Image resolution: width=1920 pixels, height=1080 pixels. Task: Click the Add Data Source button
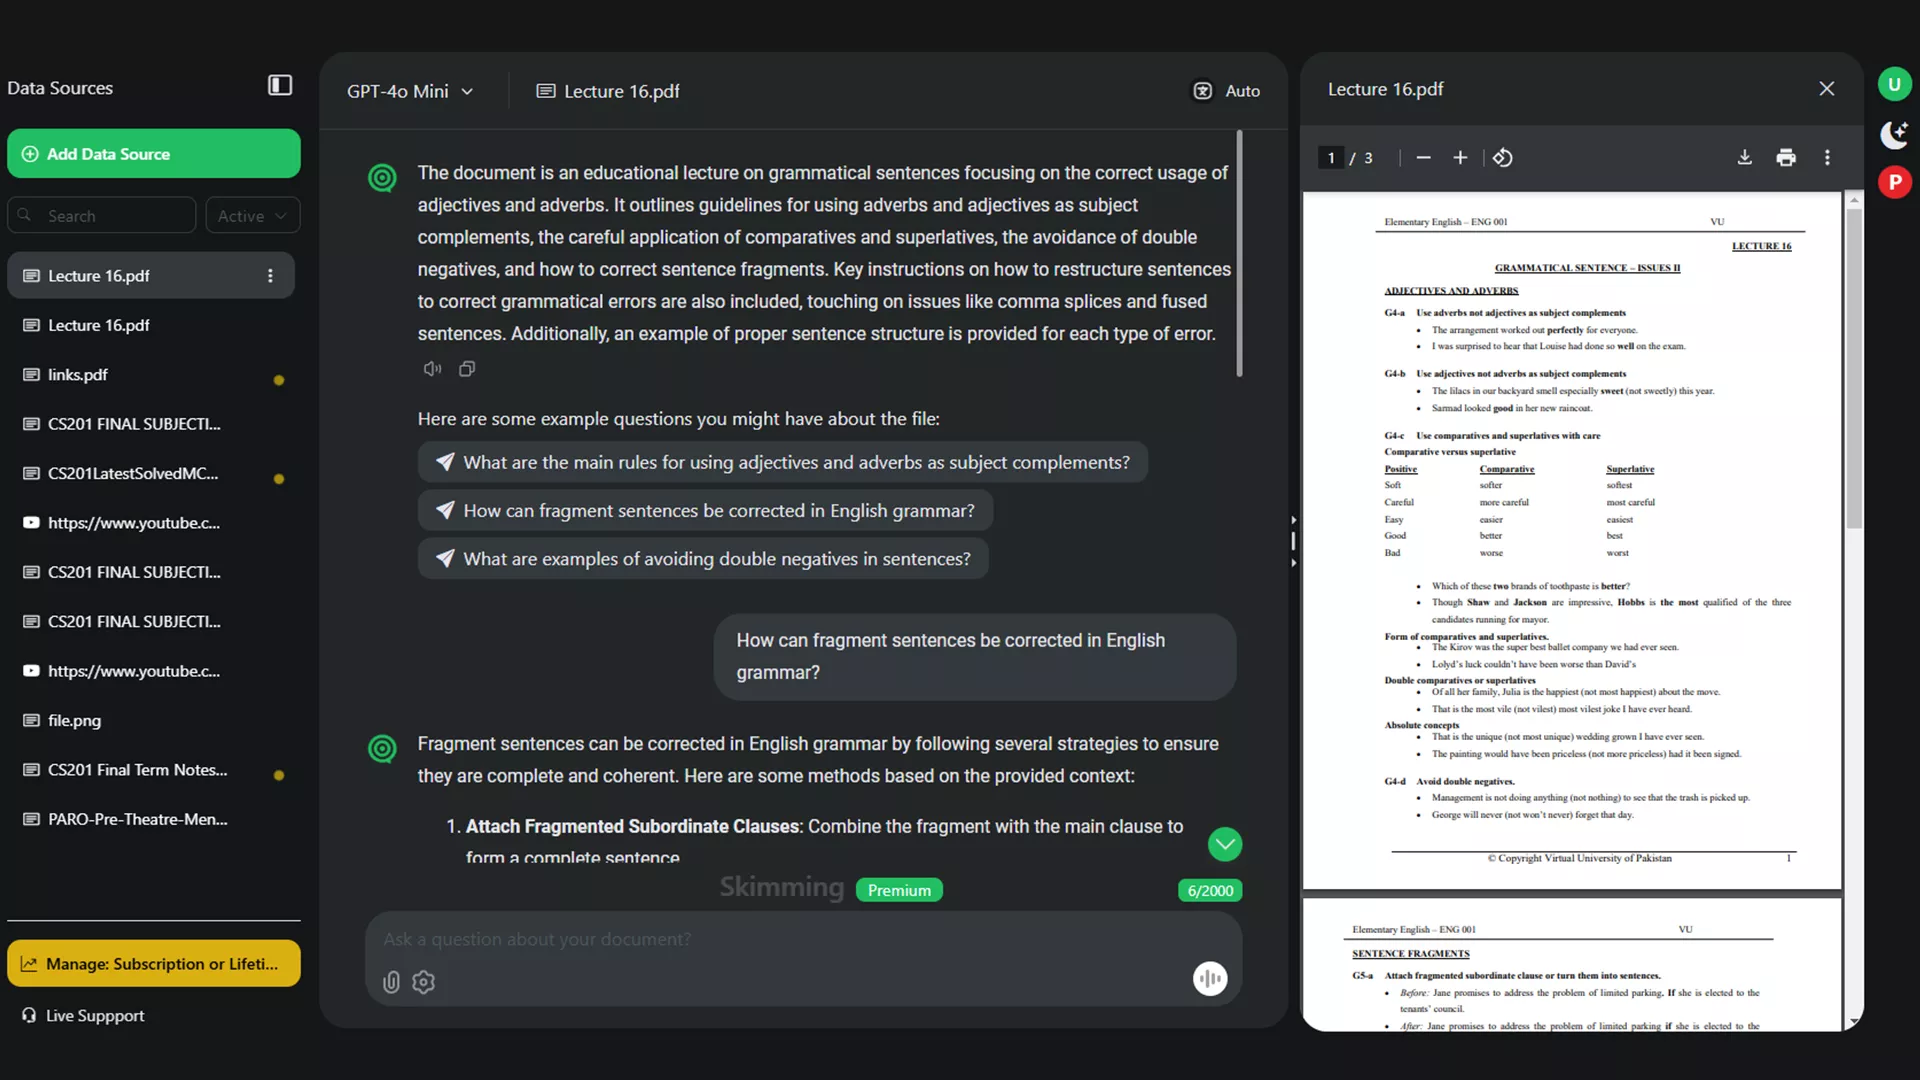154,154
